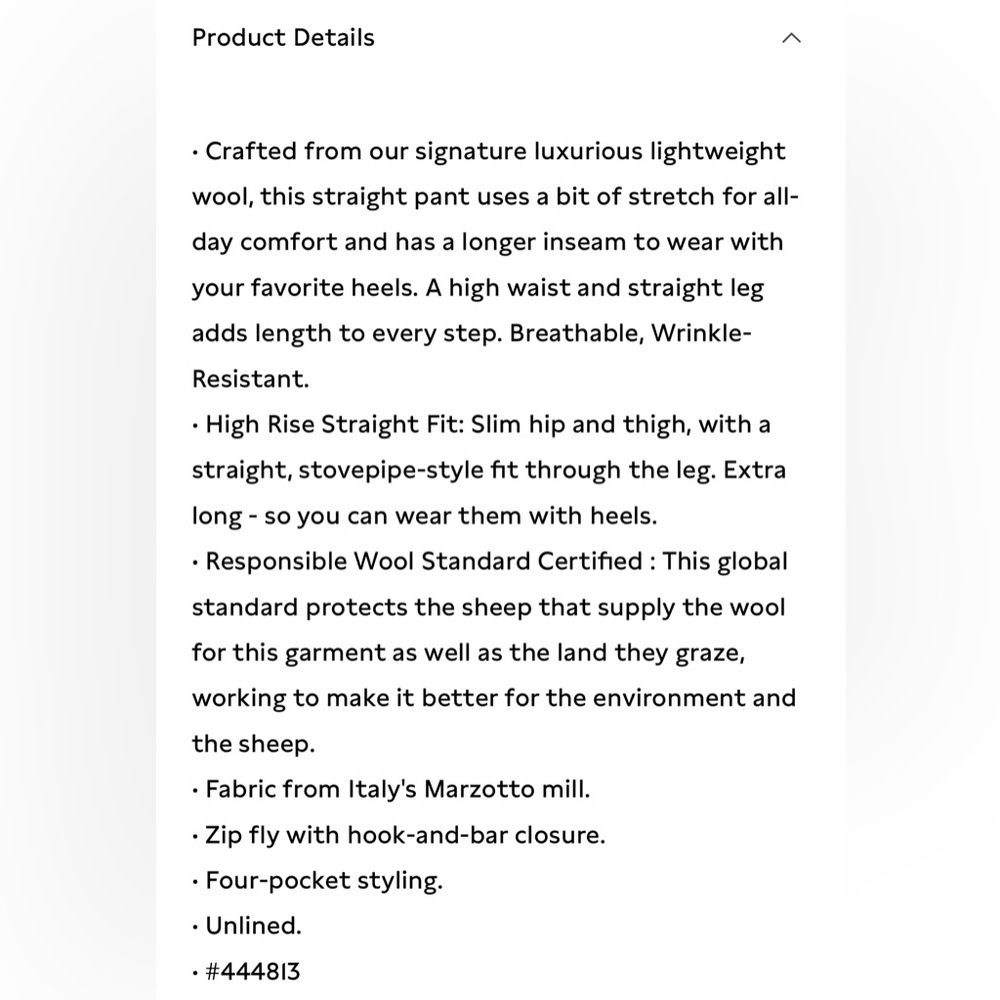
Task: Click the 'straight, stovepipe-style fit' line
Action: [x=489, y=470]
